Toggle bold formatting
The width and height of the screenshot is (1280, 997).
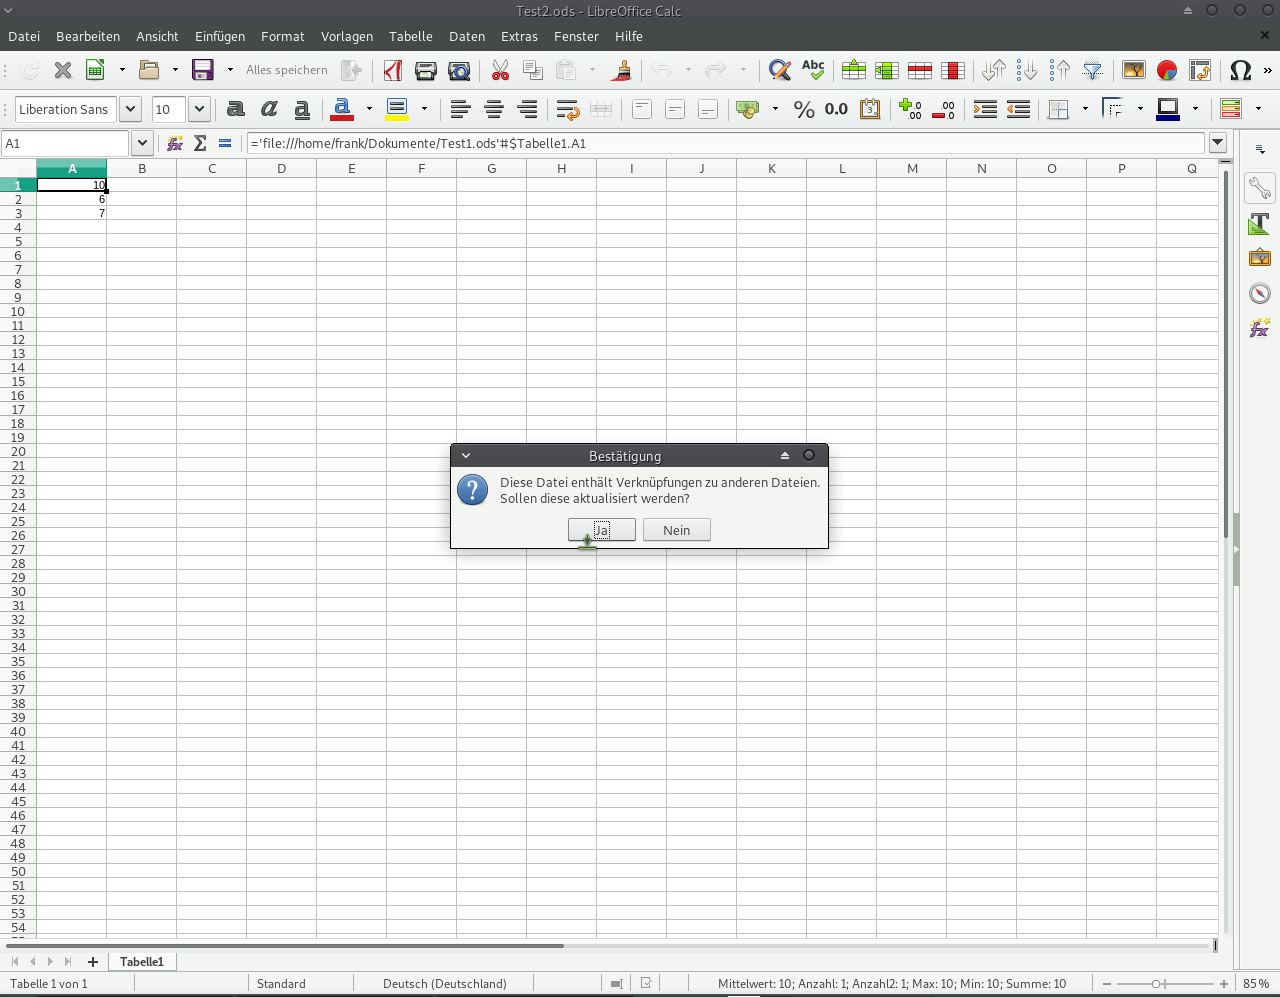point(236,109)
